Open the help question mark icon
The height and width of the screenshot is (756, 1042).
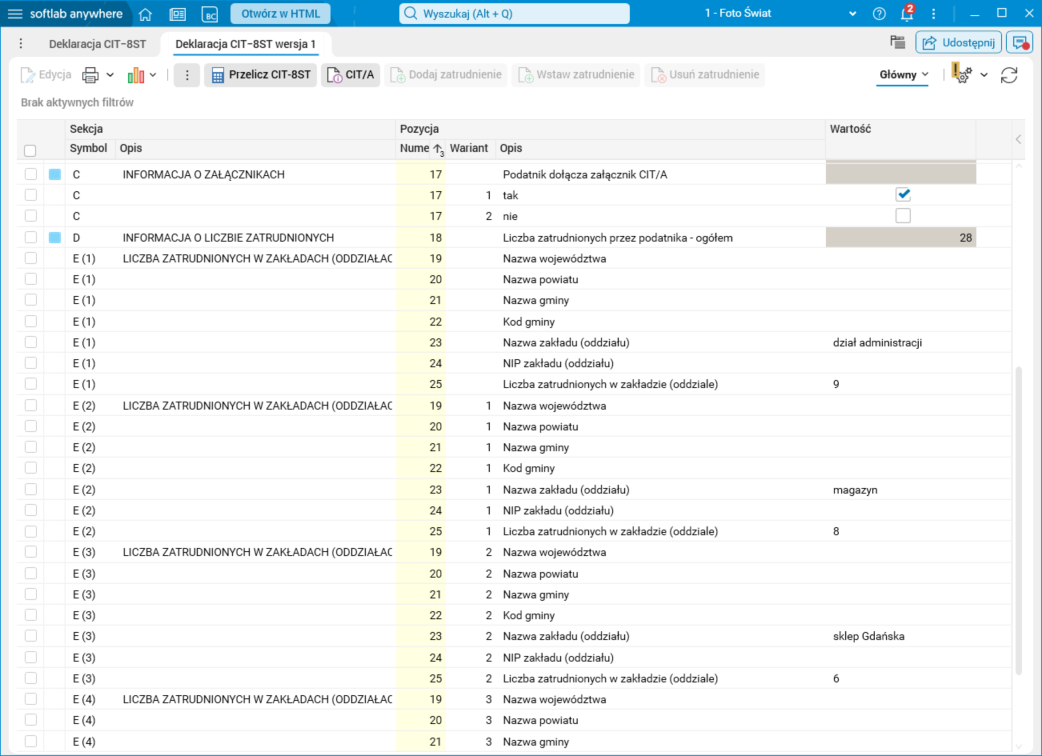879,14
